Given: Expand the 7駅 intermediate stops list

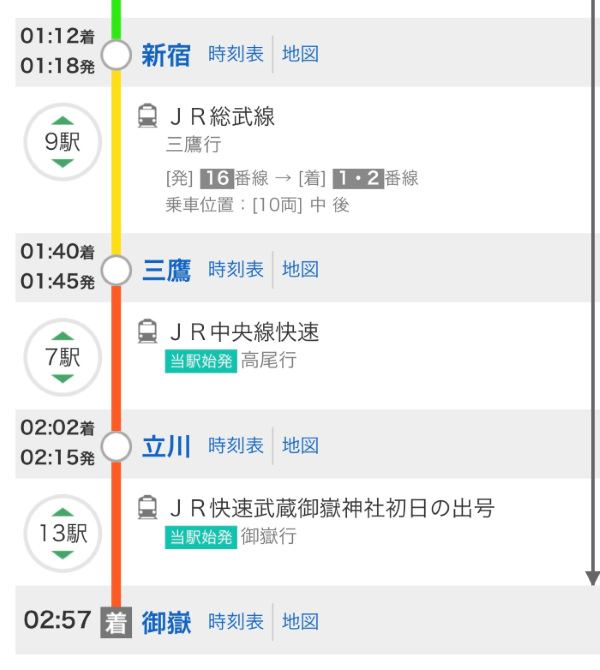Looking at the screenshot, I should point(62,357).
